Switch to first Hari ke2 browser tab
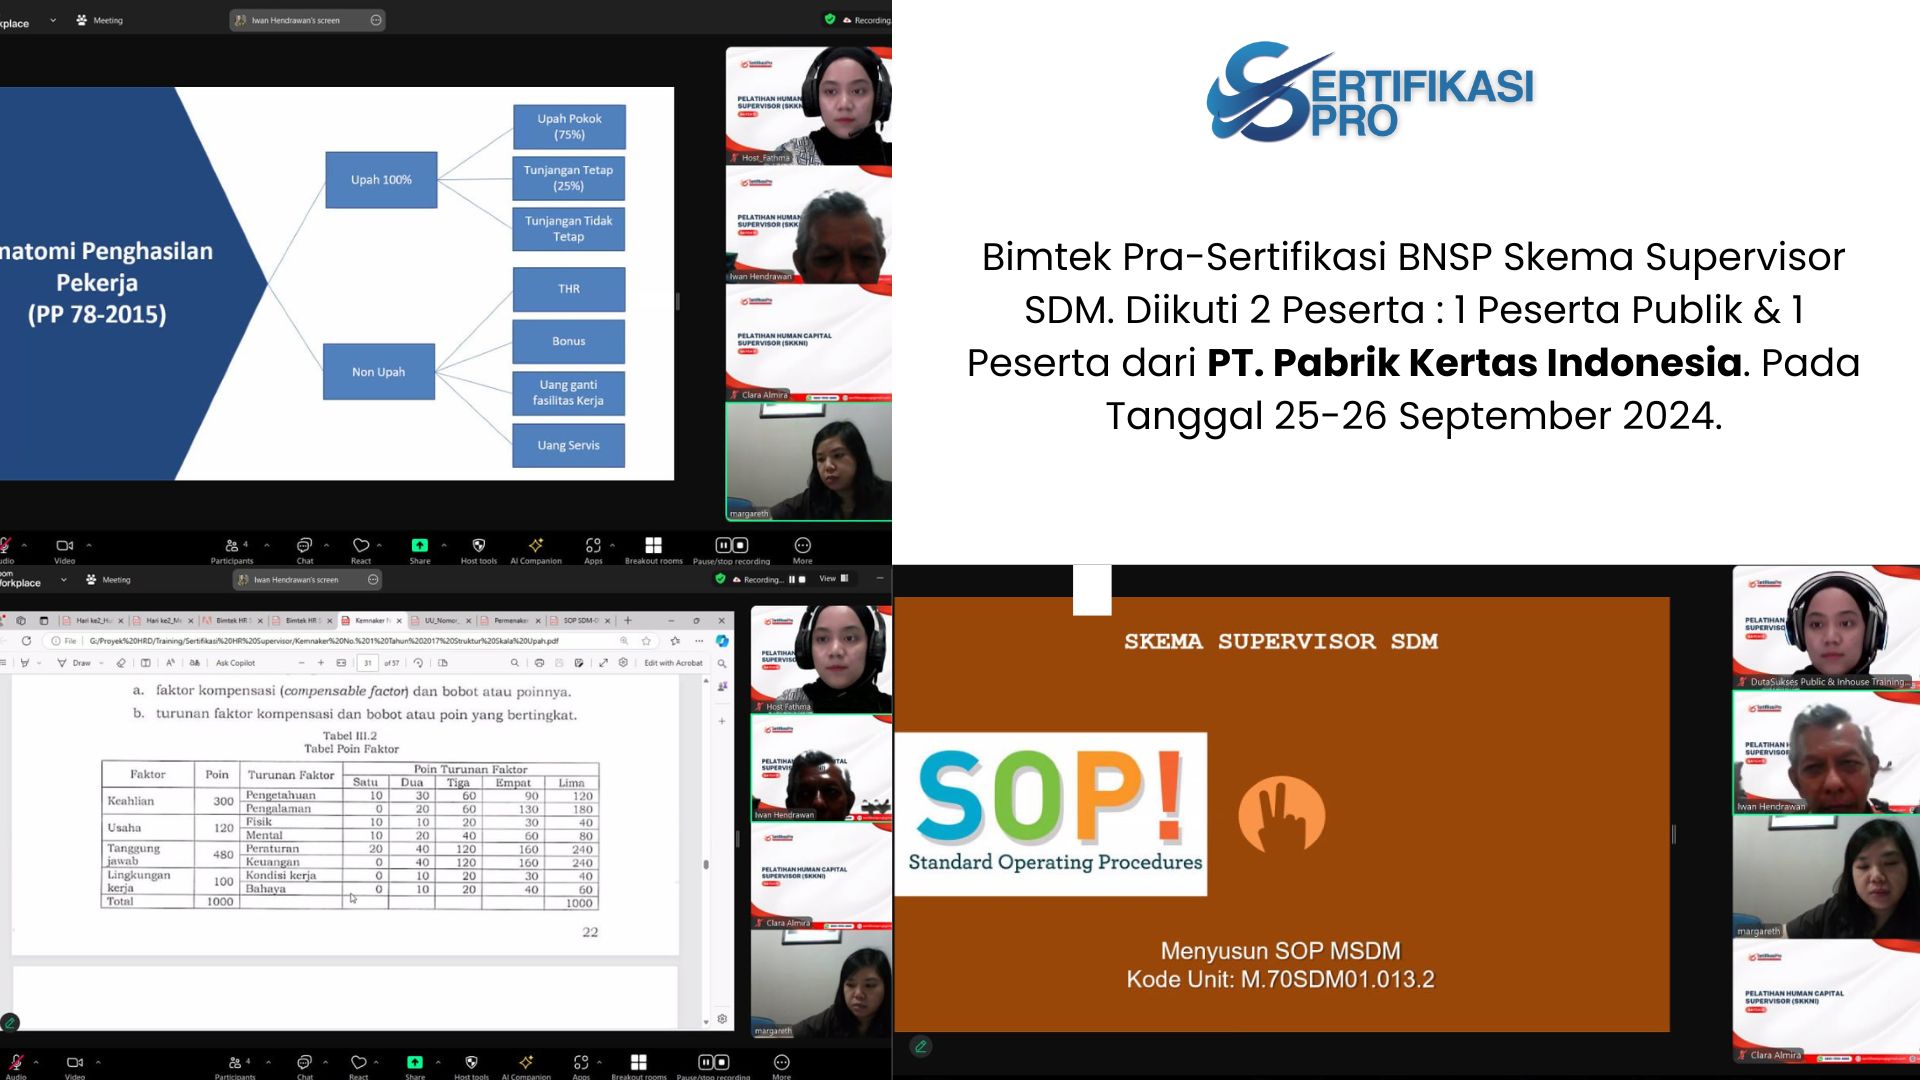 (93, 620)
